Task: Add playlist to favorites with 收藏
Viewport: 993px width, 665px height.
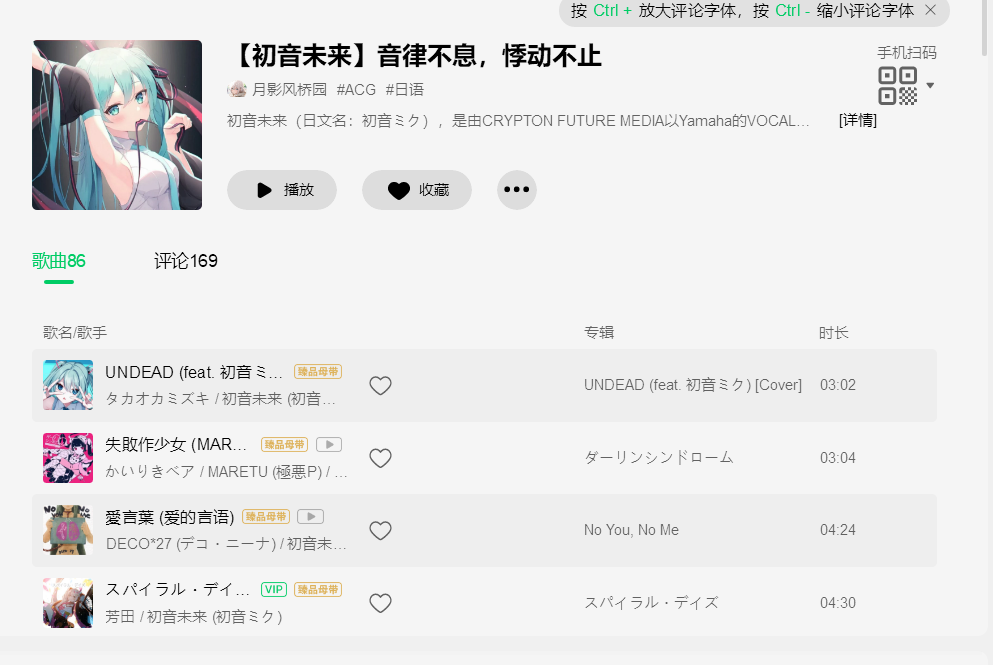Action: click(x=417, y=190)
